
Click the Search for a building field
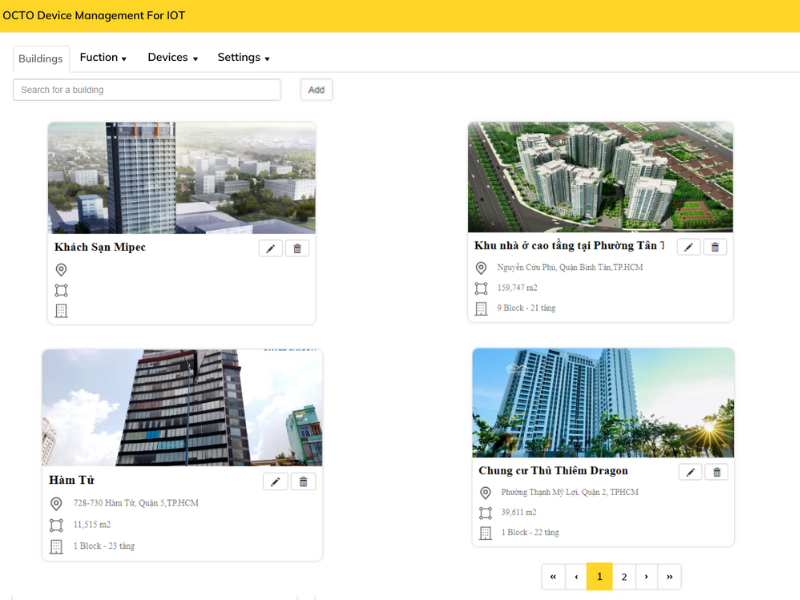coord(146,90)
